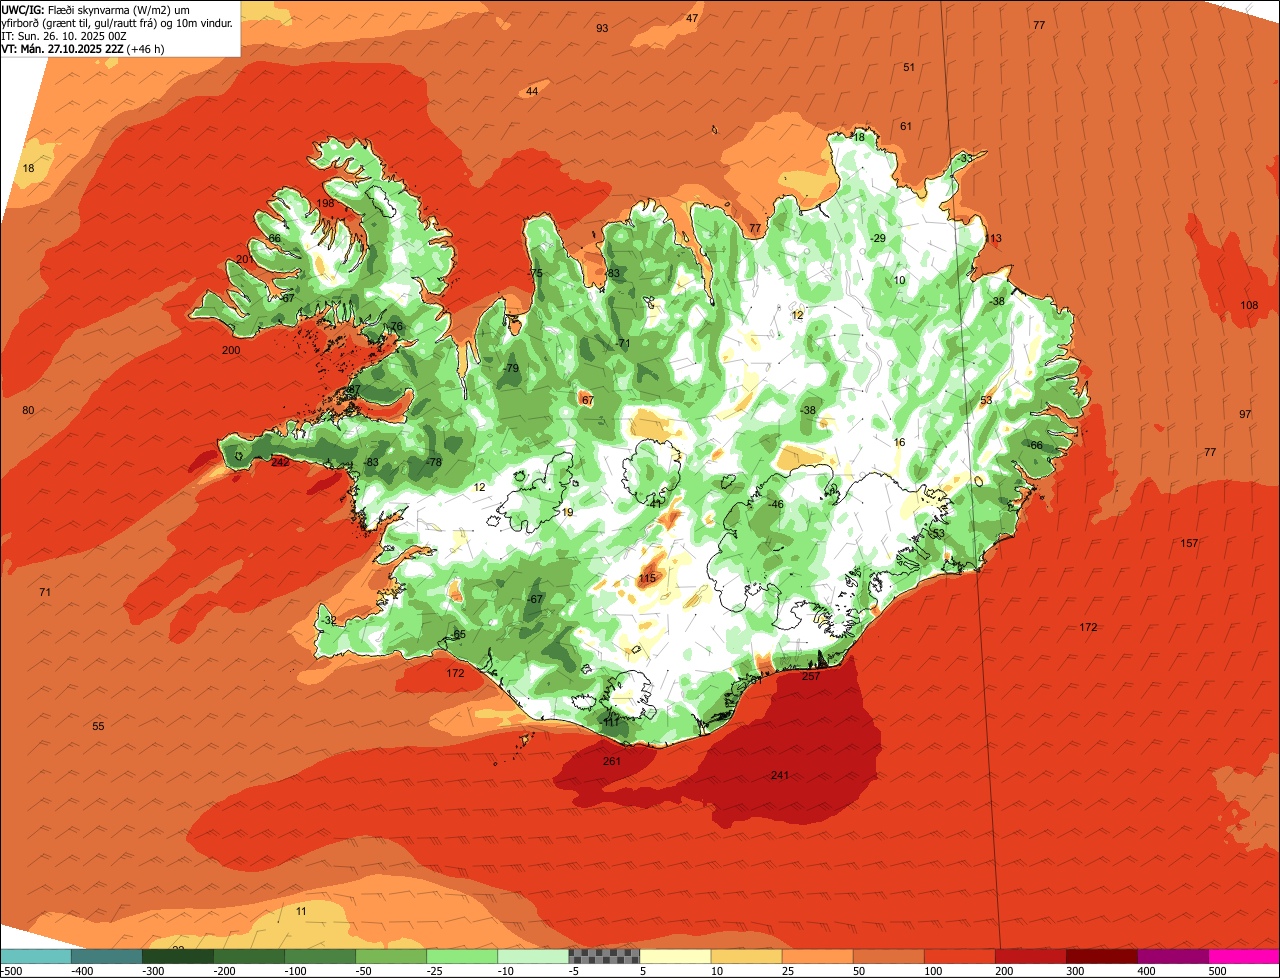Click the '-100' legend label
This screenshot has height=978, width=1280.
[x=295, y=971]
